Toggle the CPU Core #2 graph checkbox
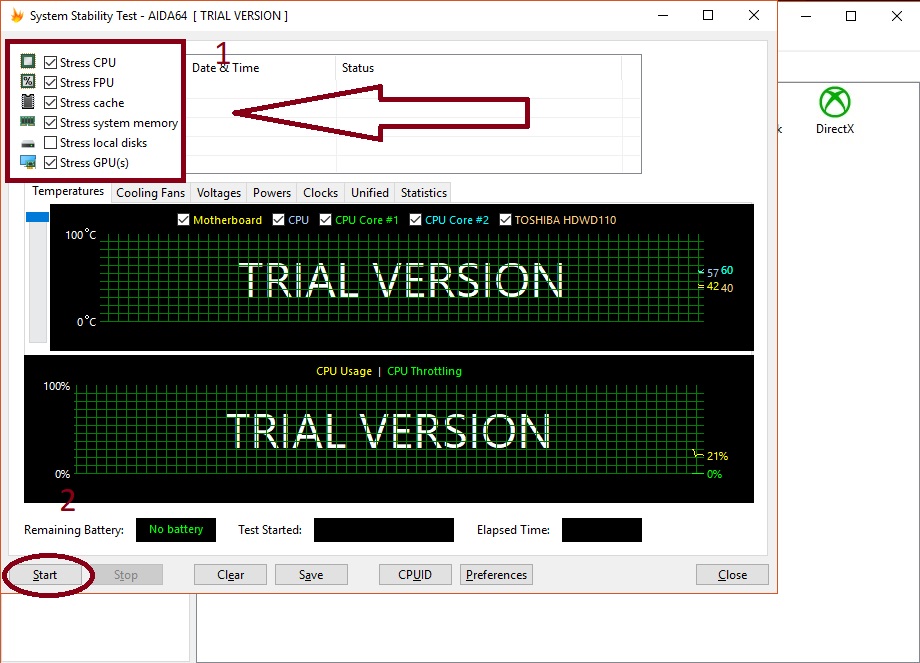 click(x=415, y=219)
